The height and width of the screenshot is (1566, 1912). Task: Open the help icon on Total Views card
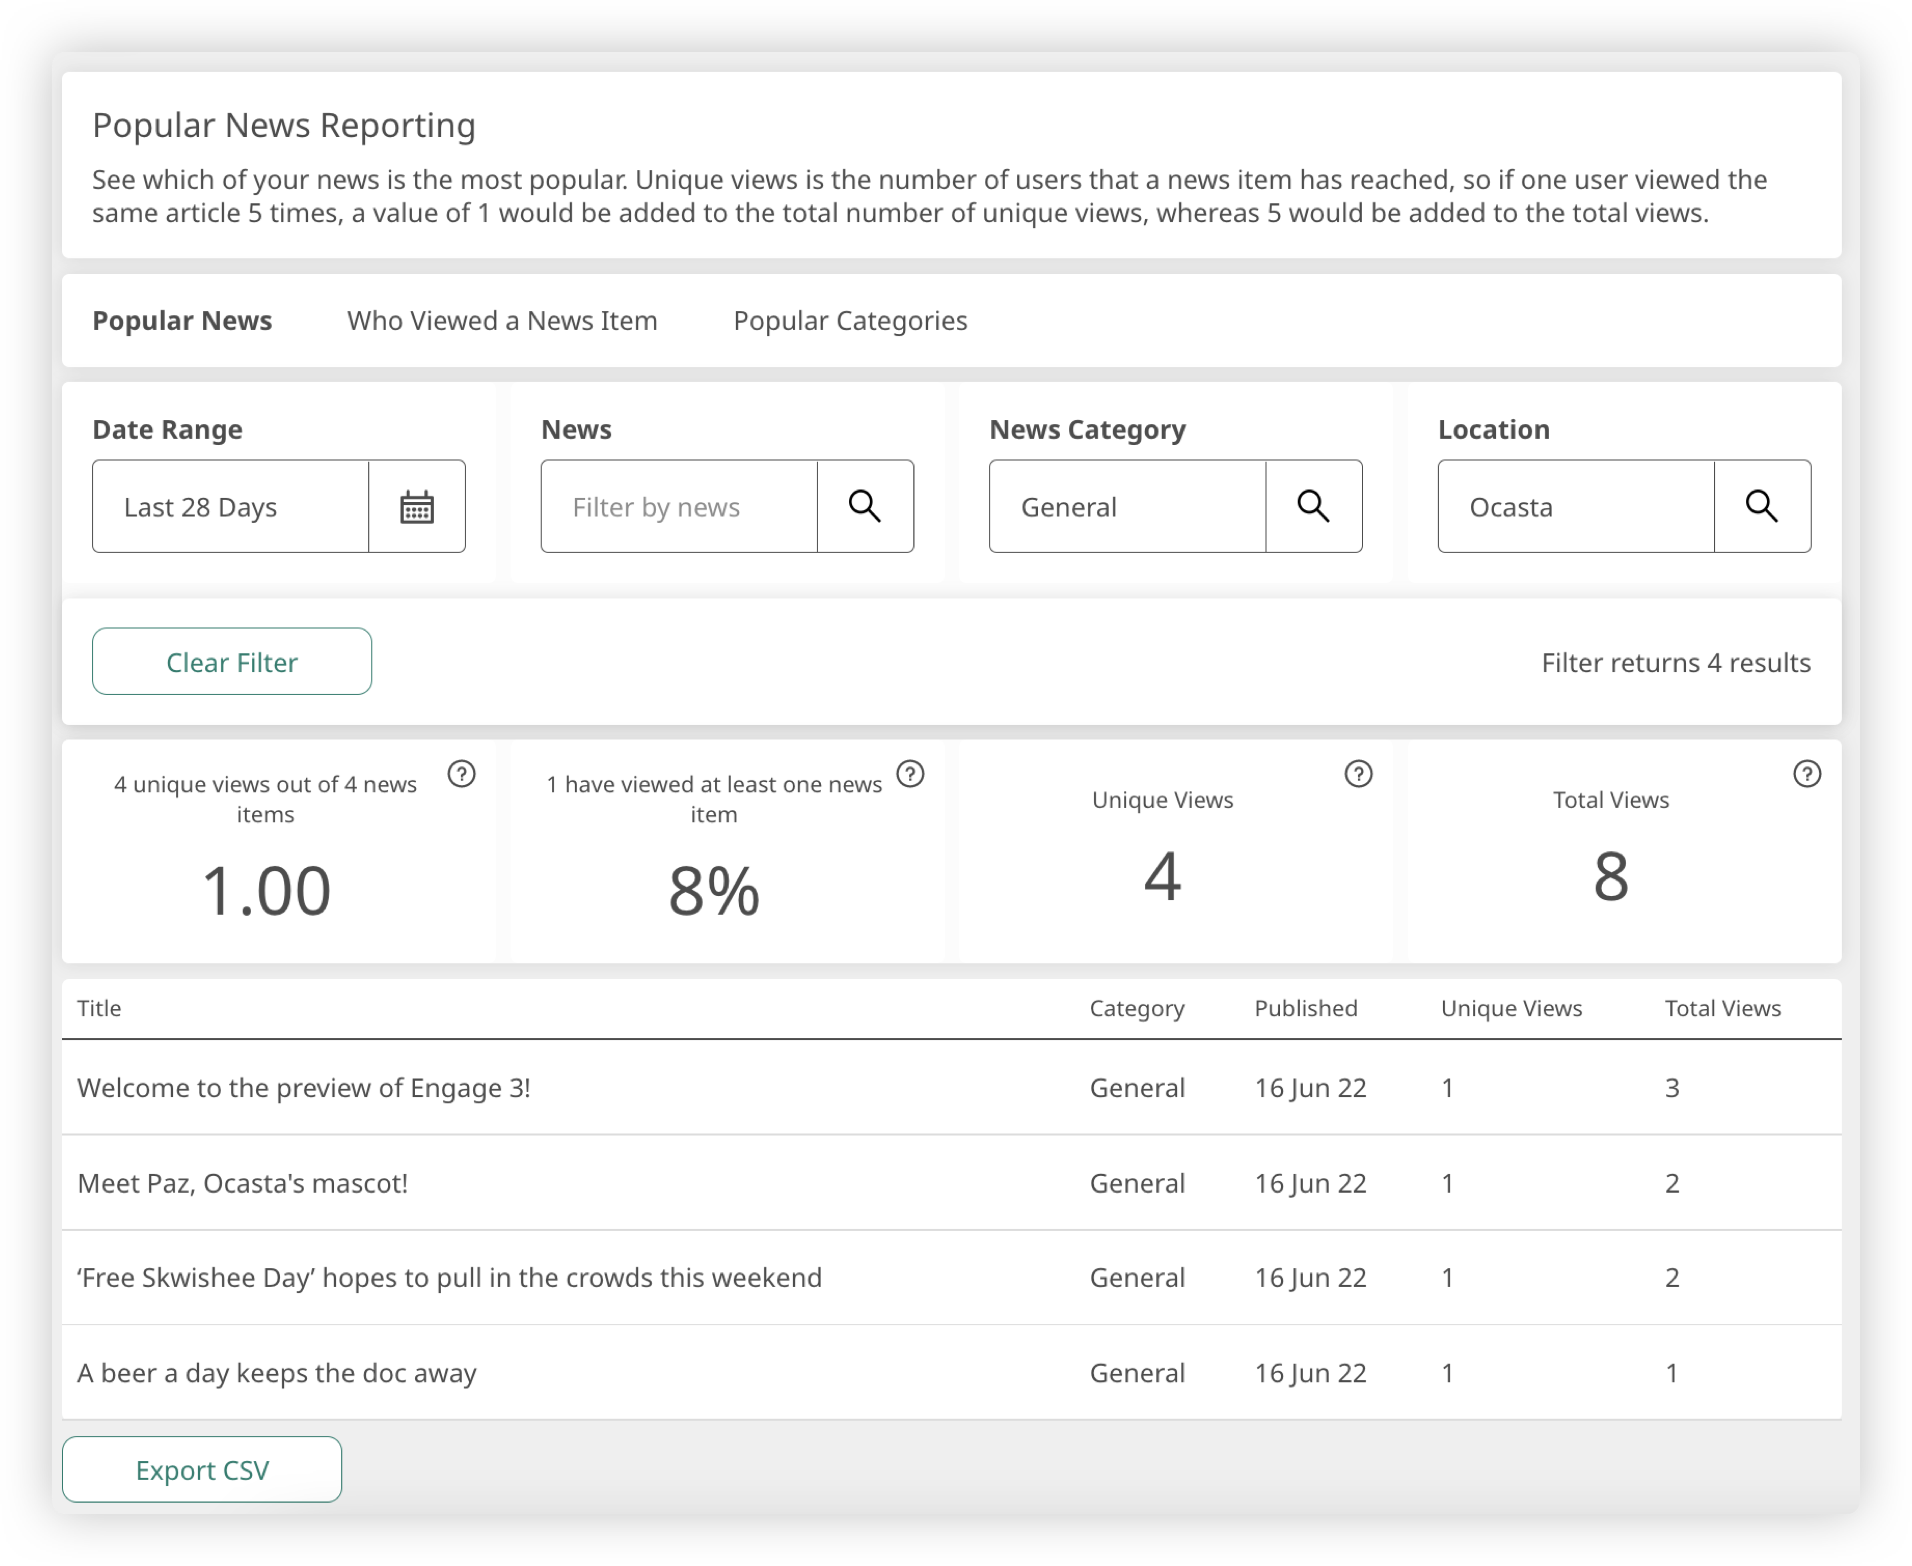(1807, 774)
